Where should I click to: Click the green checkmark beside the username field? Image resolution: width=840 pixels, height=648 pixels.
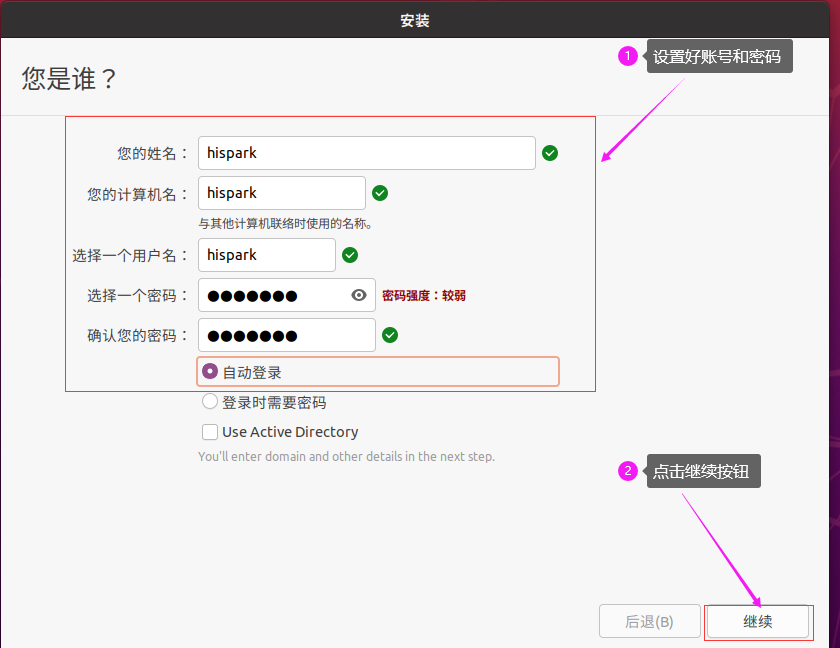(x=350, y=255)
